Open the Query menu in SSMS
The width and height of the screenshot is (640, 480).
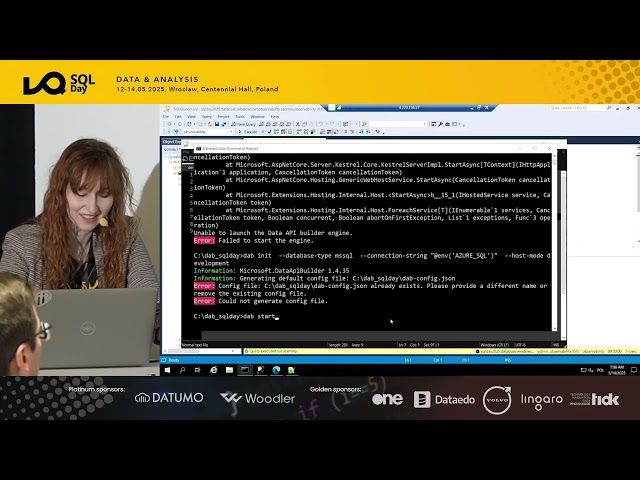click(207, 117)
